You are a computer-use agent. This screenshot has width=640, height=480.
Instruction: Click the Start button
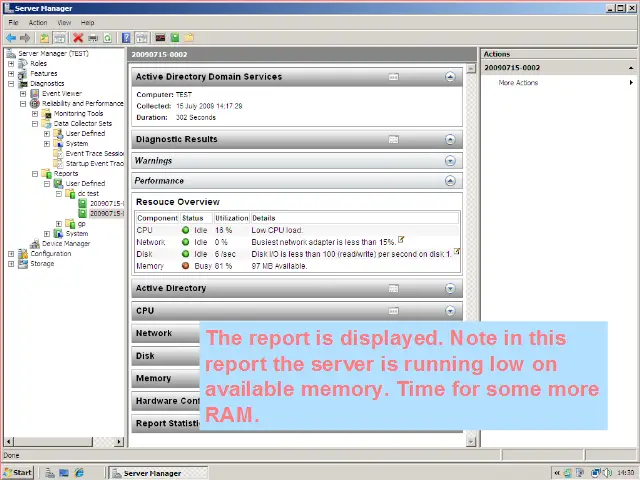[18, 473]
